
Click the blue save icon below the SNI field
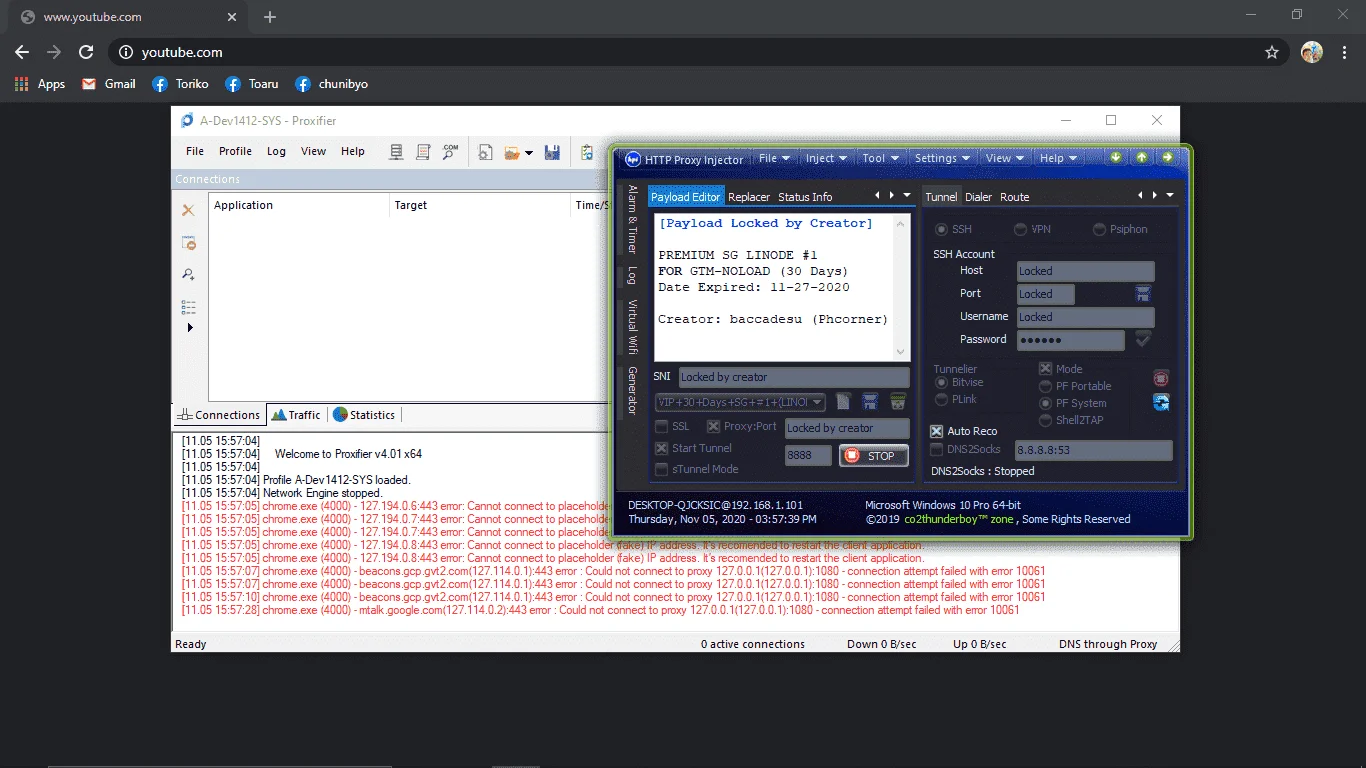[x=870, y=402]
